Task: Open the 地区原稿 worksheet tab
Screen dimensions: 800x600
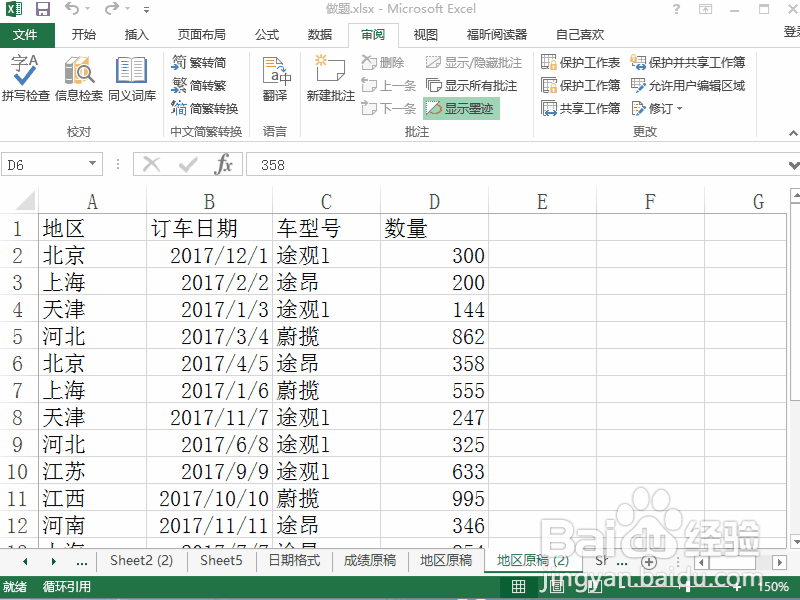Action: pyautogui.click(x=445, y=561)
